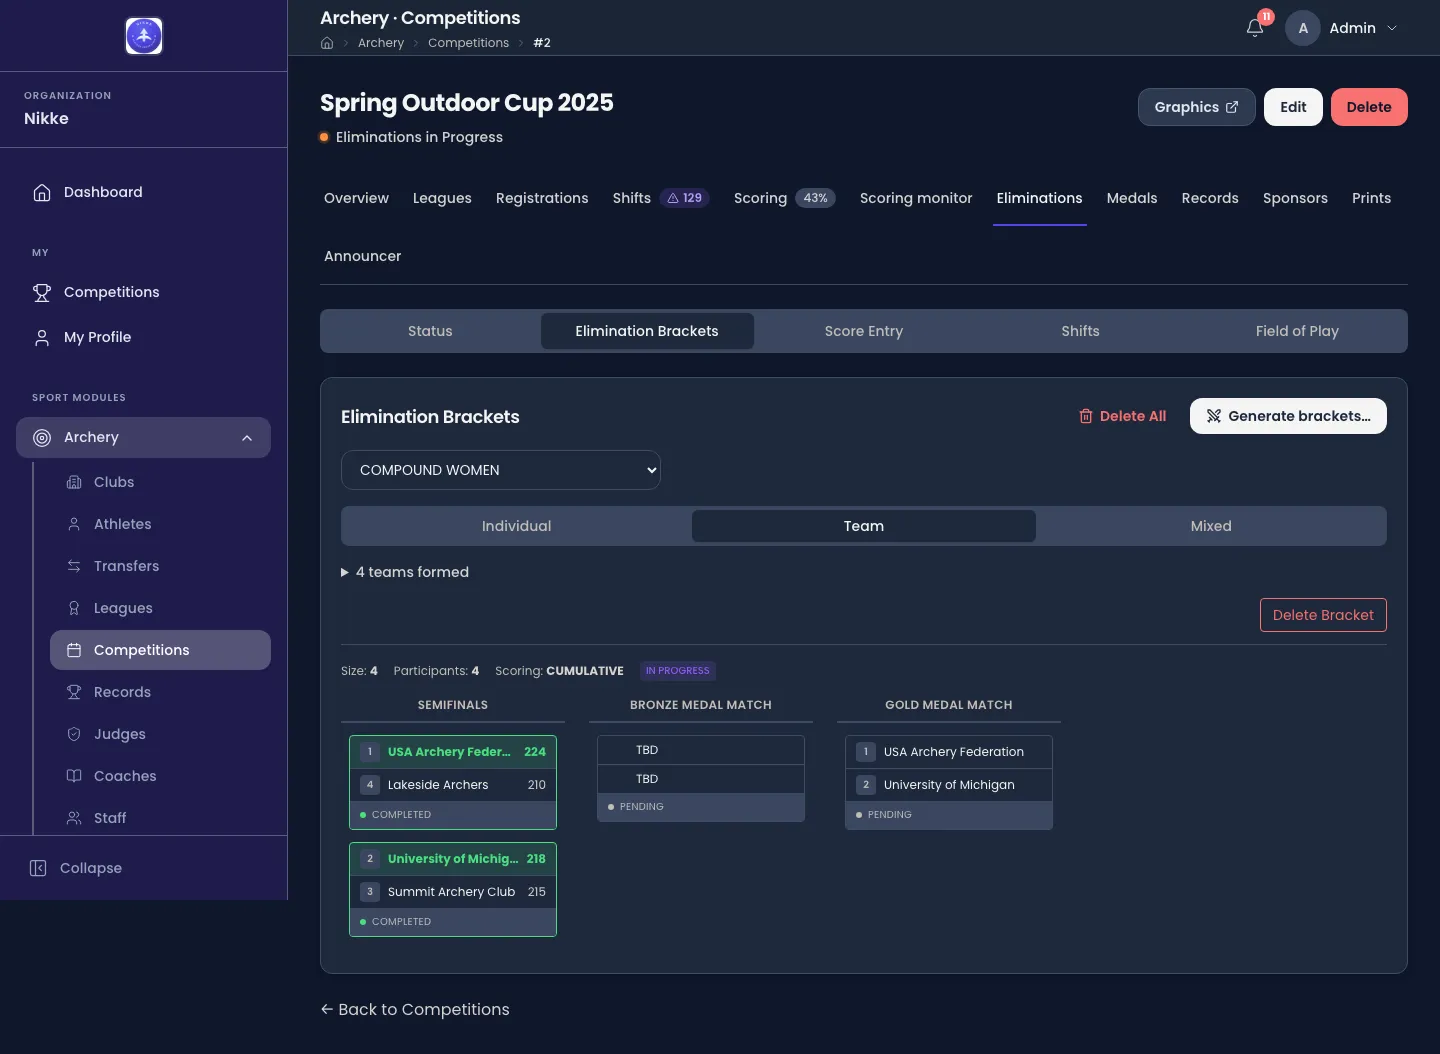Click the Athletes person icon

(74, 524)
